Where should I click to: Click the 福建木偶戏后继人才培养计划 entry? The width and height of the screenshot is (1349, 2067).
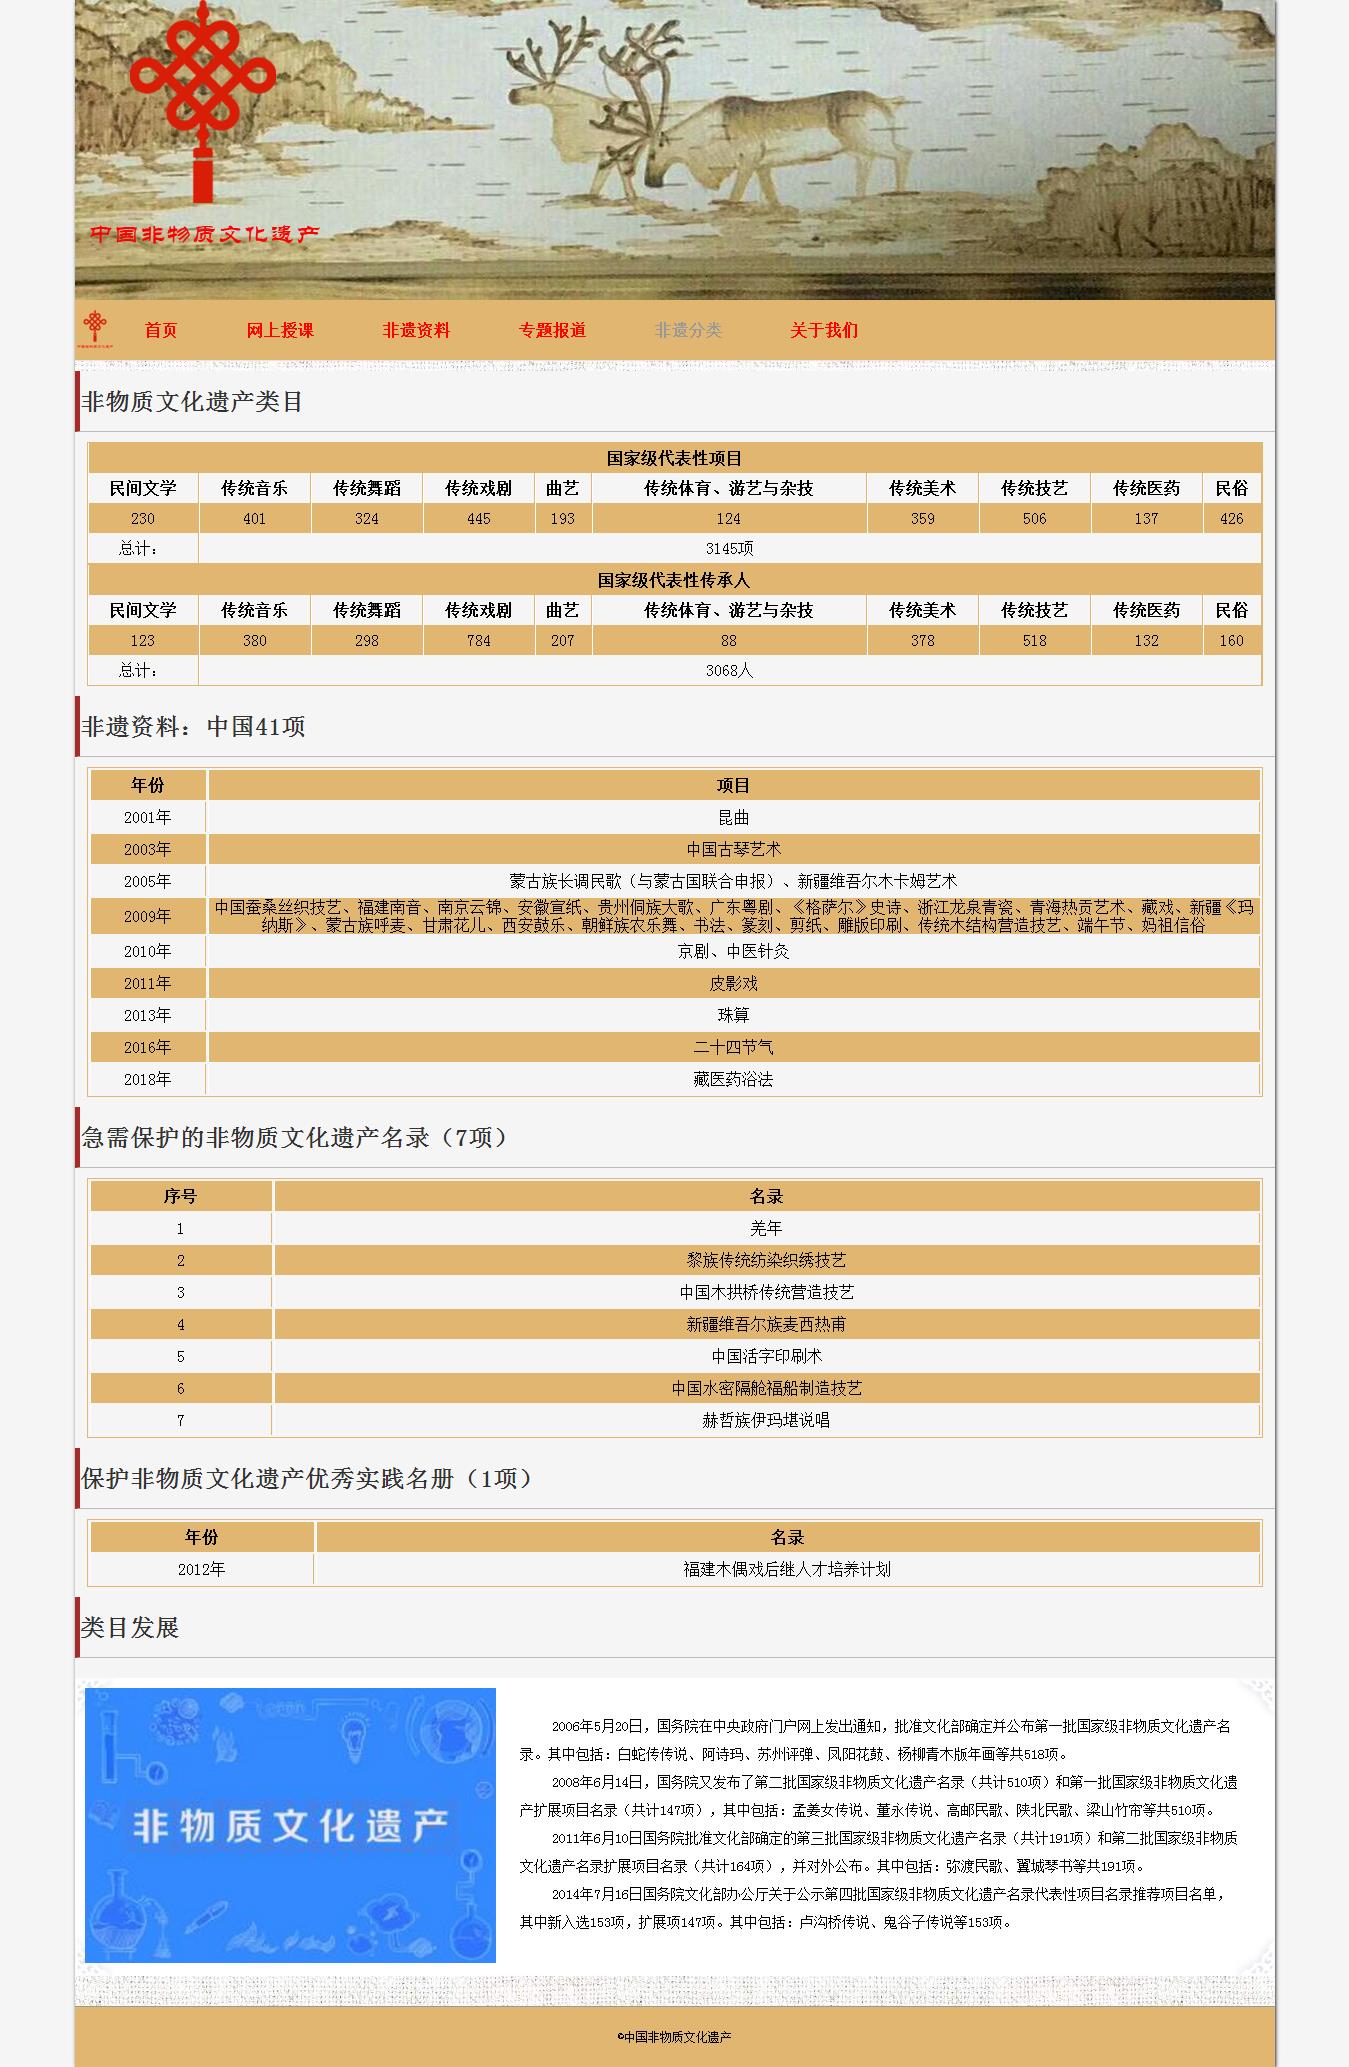(x=787, y=1569)
